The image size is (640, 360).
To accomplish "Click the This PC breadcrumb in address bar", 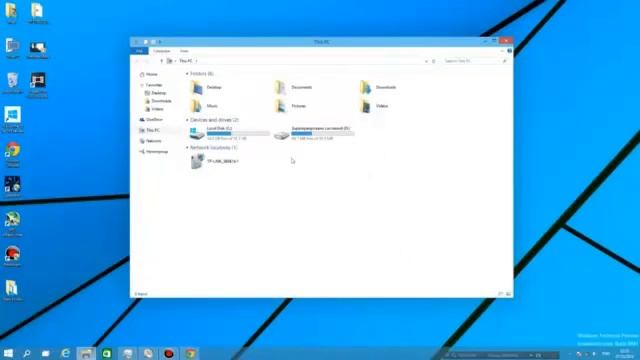I will 186,61.
